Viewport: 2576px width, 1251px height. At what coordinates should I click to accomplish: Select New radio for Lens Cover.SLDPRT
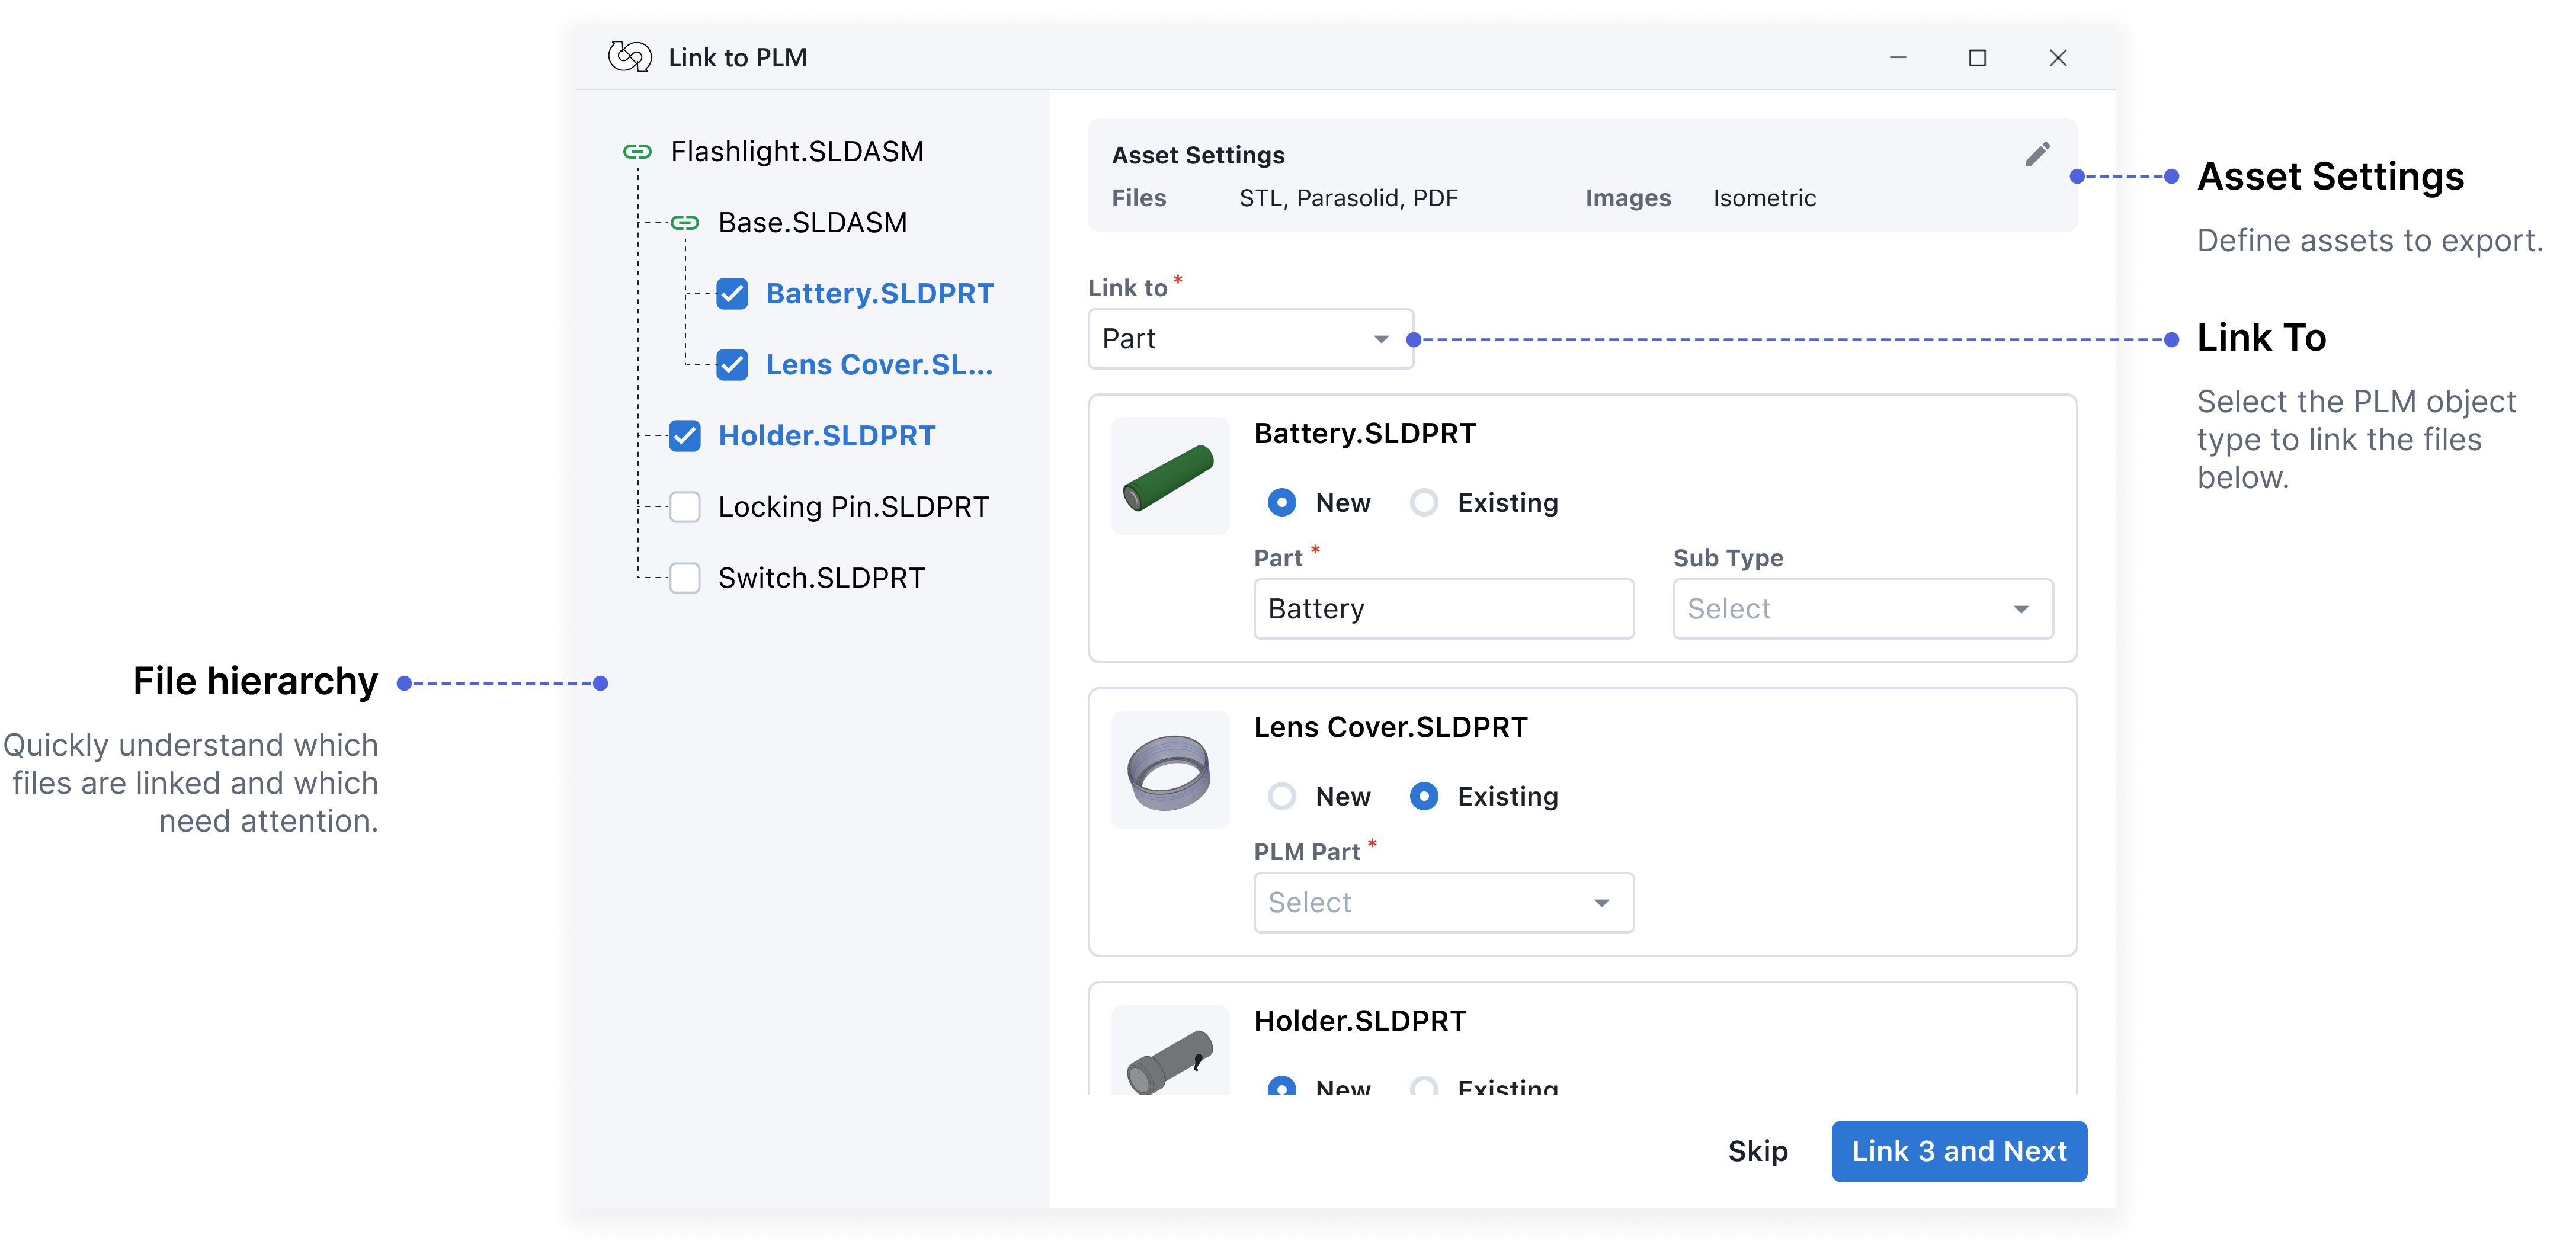[1281, 797]
